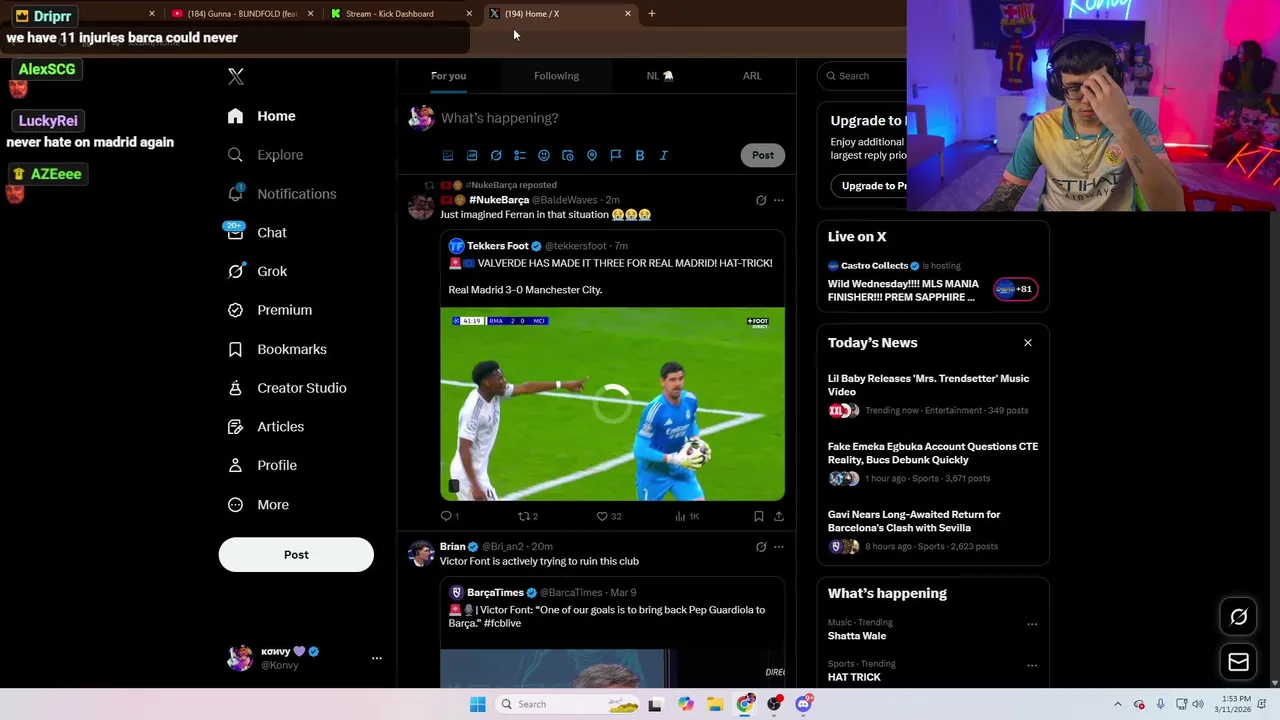Switch to Stream - Kick Dashboard tab
Screen dimensions: 1280x720
[399, 14]
